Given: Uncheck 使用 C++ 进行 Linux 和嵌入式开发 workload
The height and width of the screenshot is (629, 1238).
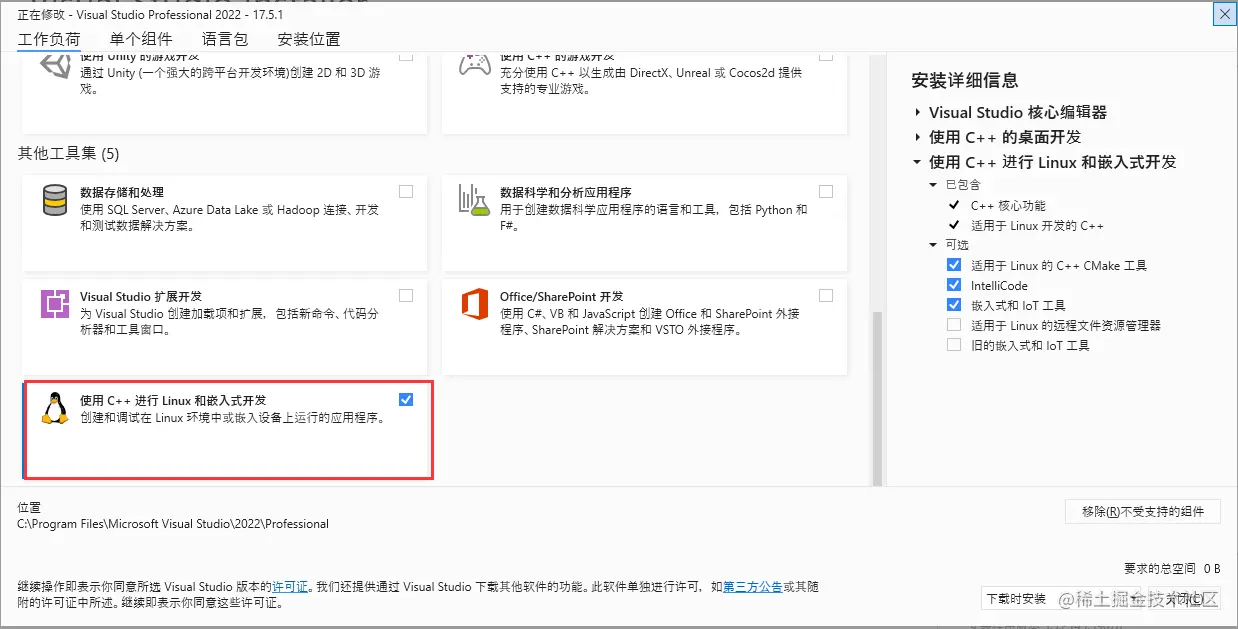Looking at the screenshot, I should (406, 400).
